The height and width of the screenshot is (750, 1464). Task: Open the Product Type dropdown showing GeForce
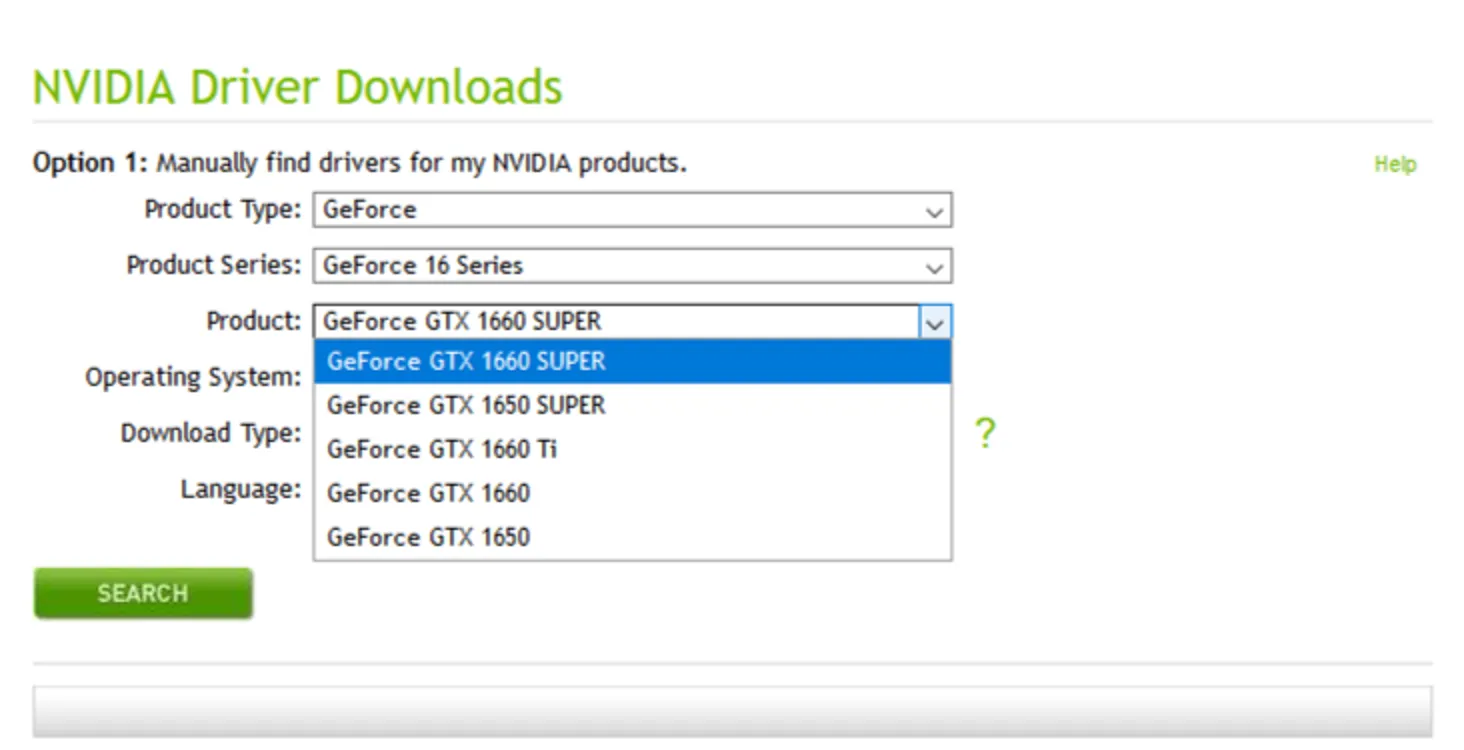(632, 210)
